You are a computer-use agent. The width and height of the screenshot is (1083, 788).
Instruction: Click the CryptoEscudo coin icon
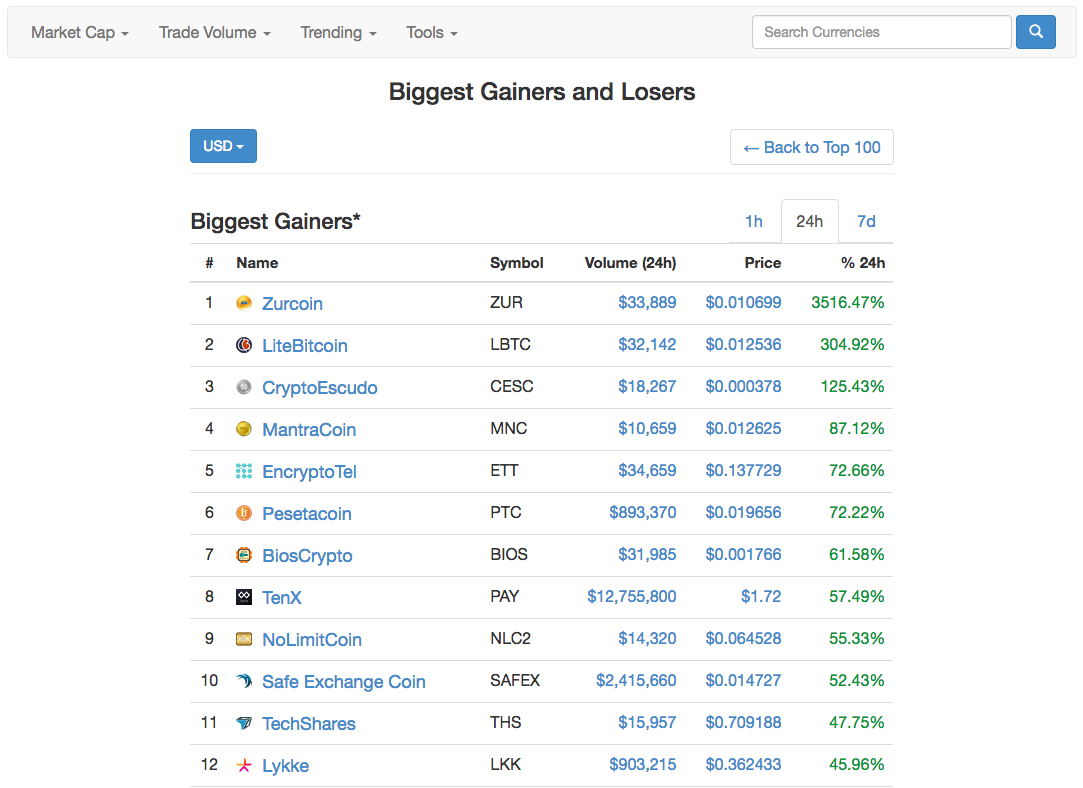[x=244, y=387]
